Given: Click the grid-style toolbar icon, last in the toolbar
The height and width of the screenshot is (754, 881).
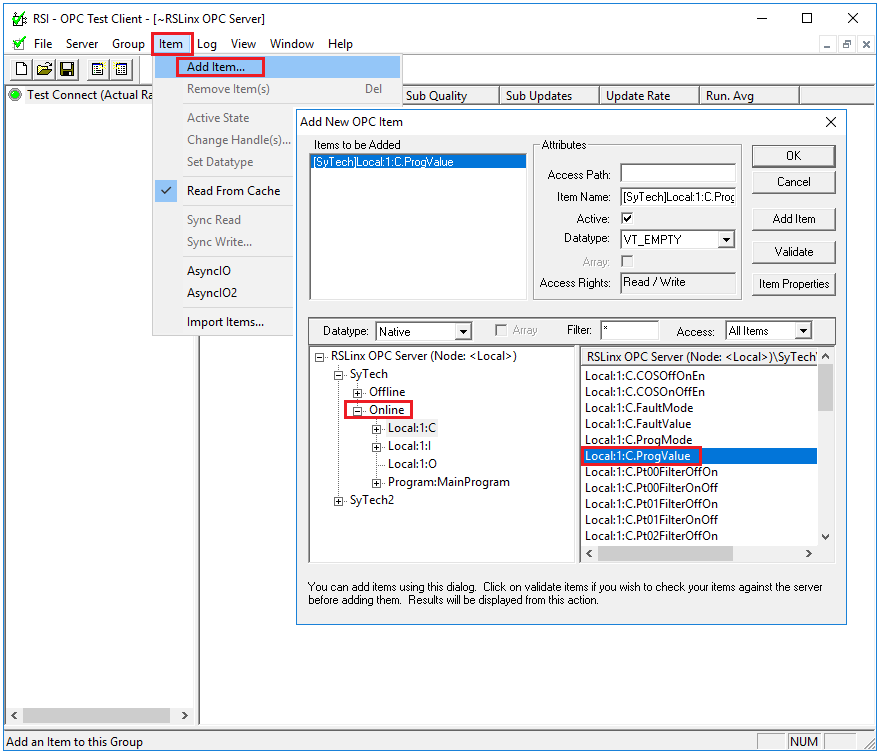Looking at the screenshot, I should coord(121,69).
